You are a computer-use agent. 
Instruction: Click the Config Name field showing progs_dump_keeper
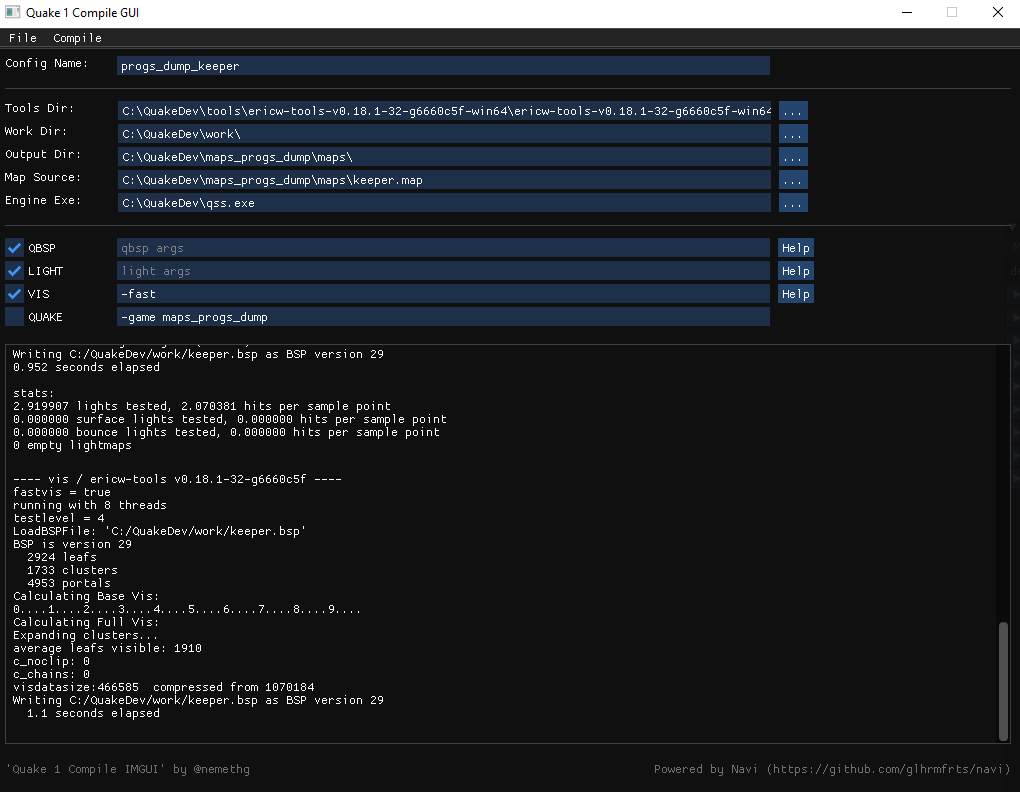tap(443, 65)
